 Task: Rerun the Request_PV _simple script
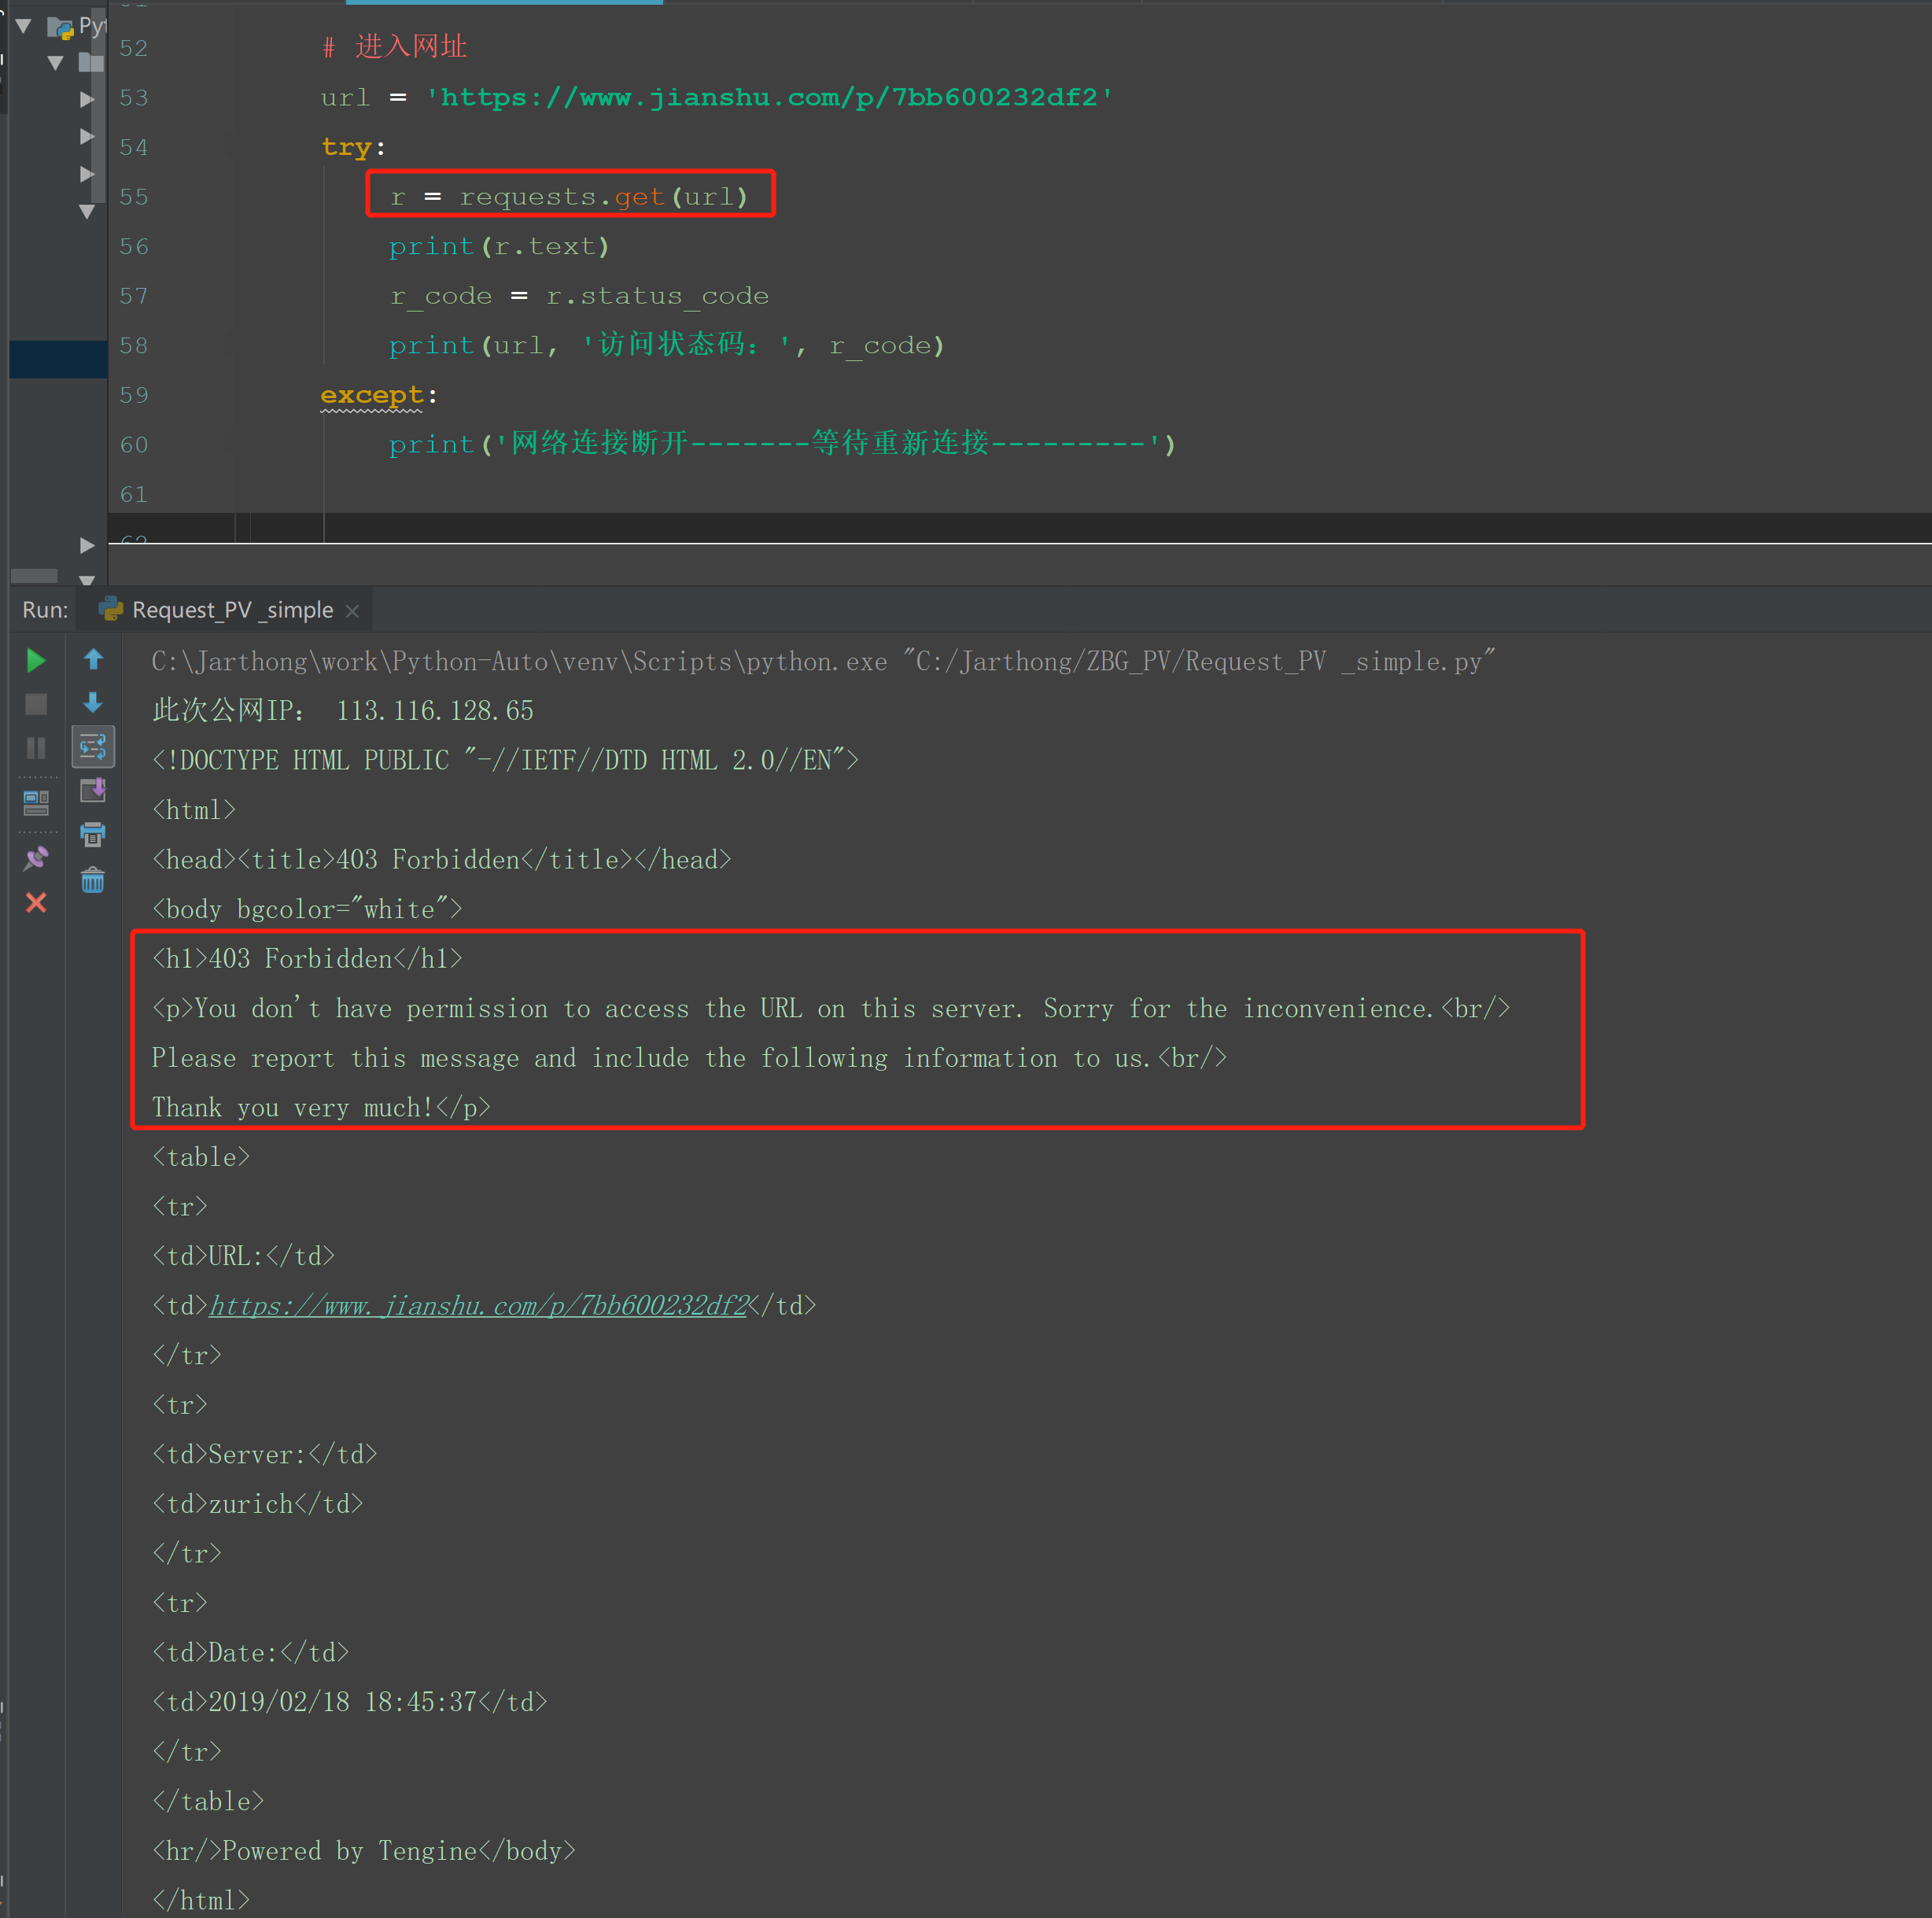pyautogui.click(x=36, y=660)
